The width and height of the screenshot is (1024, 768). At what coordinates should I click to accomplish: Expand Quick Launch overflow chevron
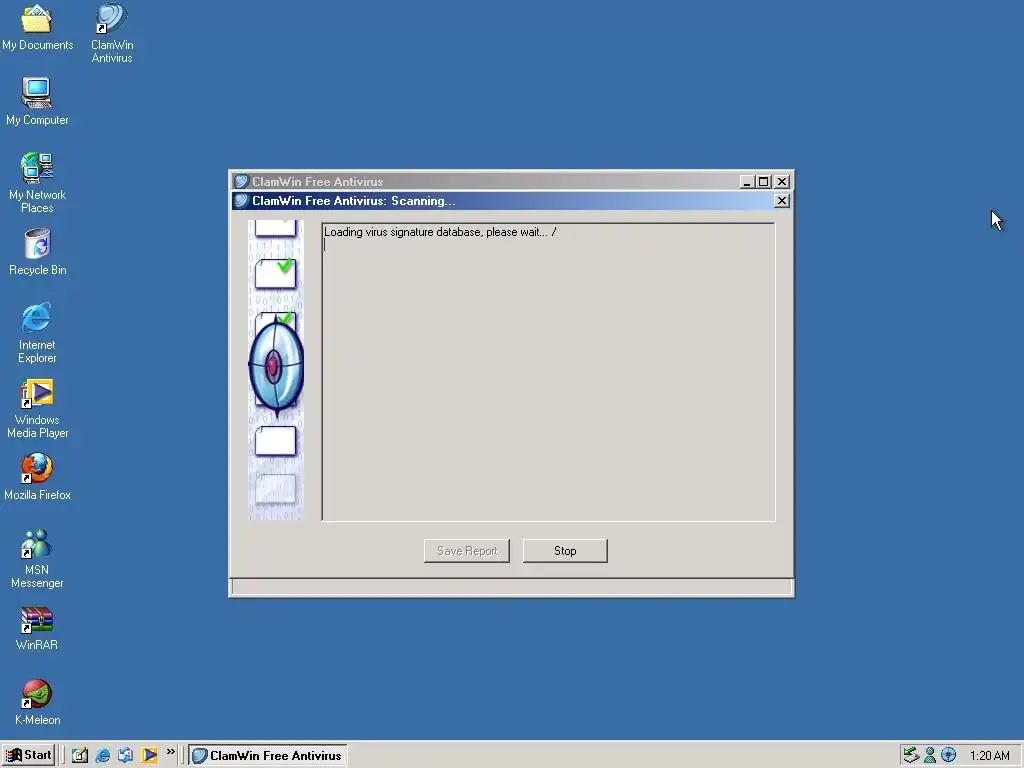[x=170, y=752]
